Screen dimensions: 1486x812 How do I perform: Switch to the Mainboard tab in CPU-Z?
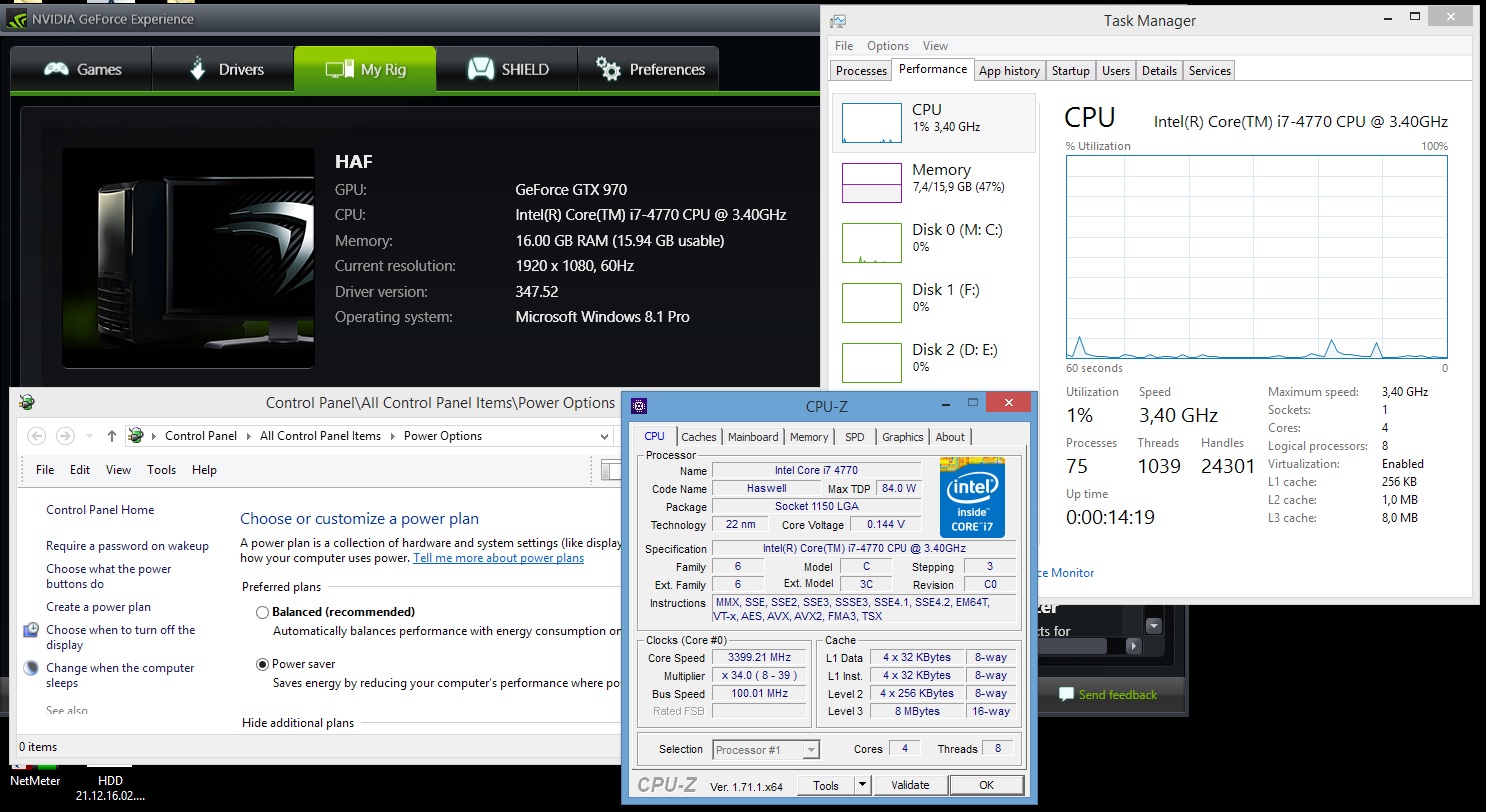point(753,437)
